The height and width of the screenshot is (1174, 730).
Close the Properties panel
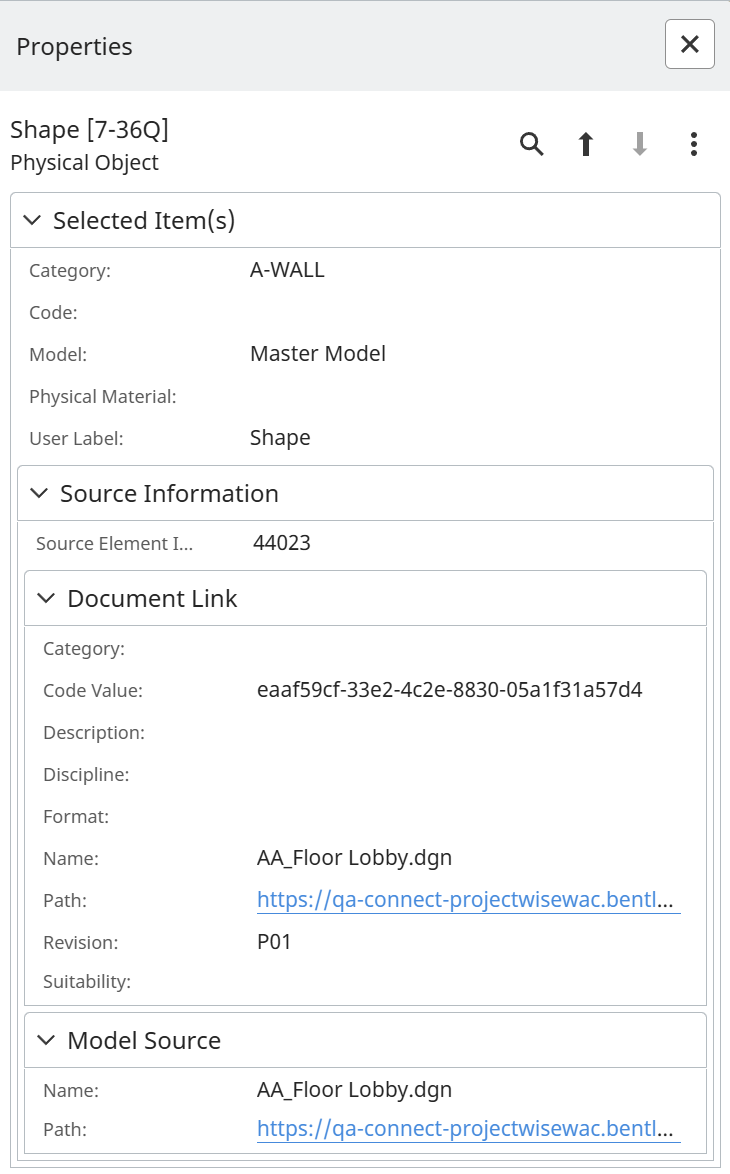coord(689,44)
